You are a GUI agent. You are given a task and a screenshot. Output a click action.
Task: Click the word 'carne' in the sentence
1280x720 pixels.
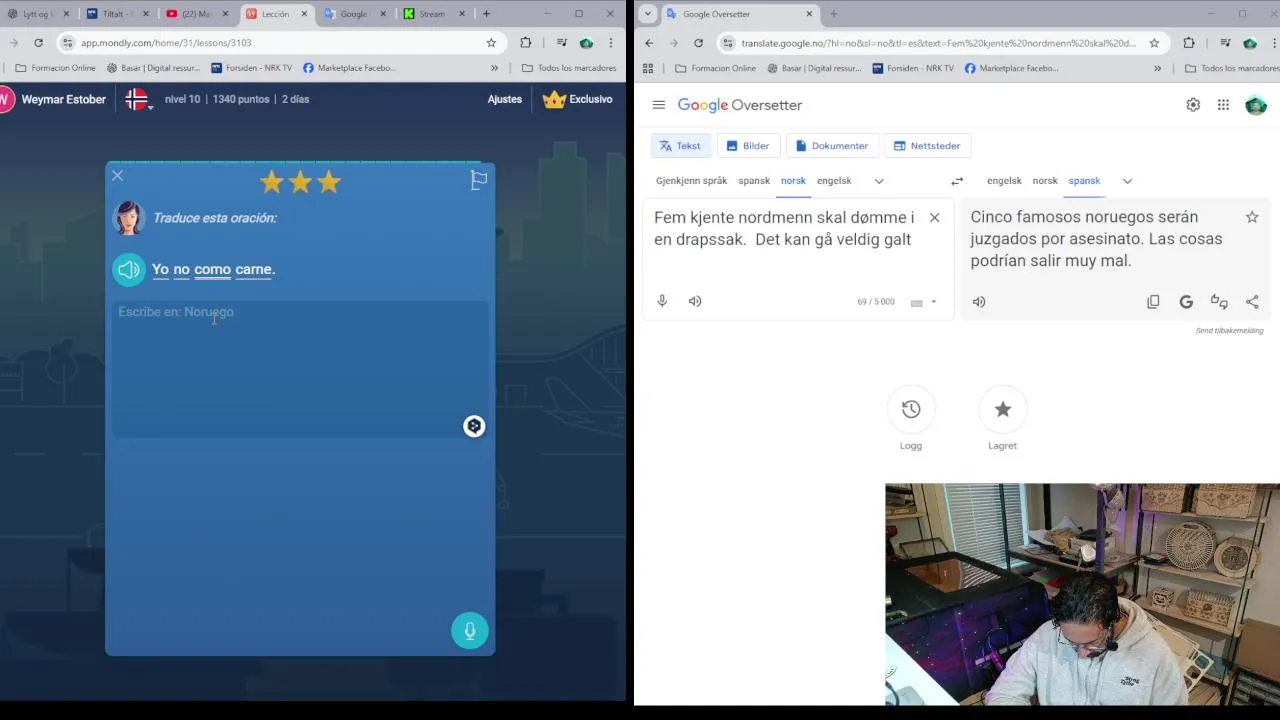click(253, 269)
